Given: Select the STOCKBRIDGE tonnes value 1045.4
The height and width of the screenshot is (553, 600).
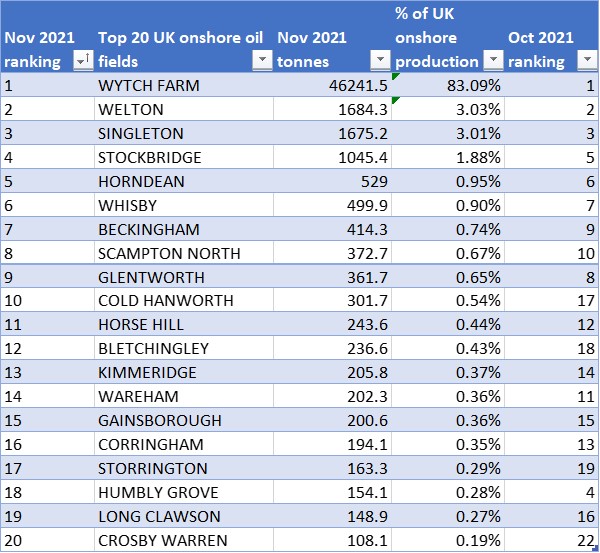Looking at the screenshot, I should tap(354, 158).
